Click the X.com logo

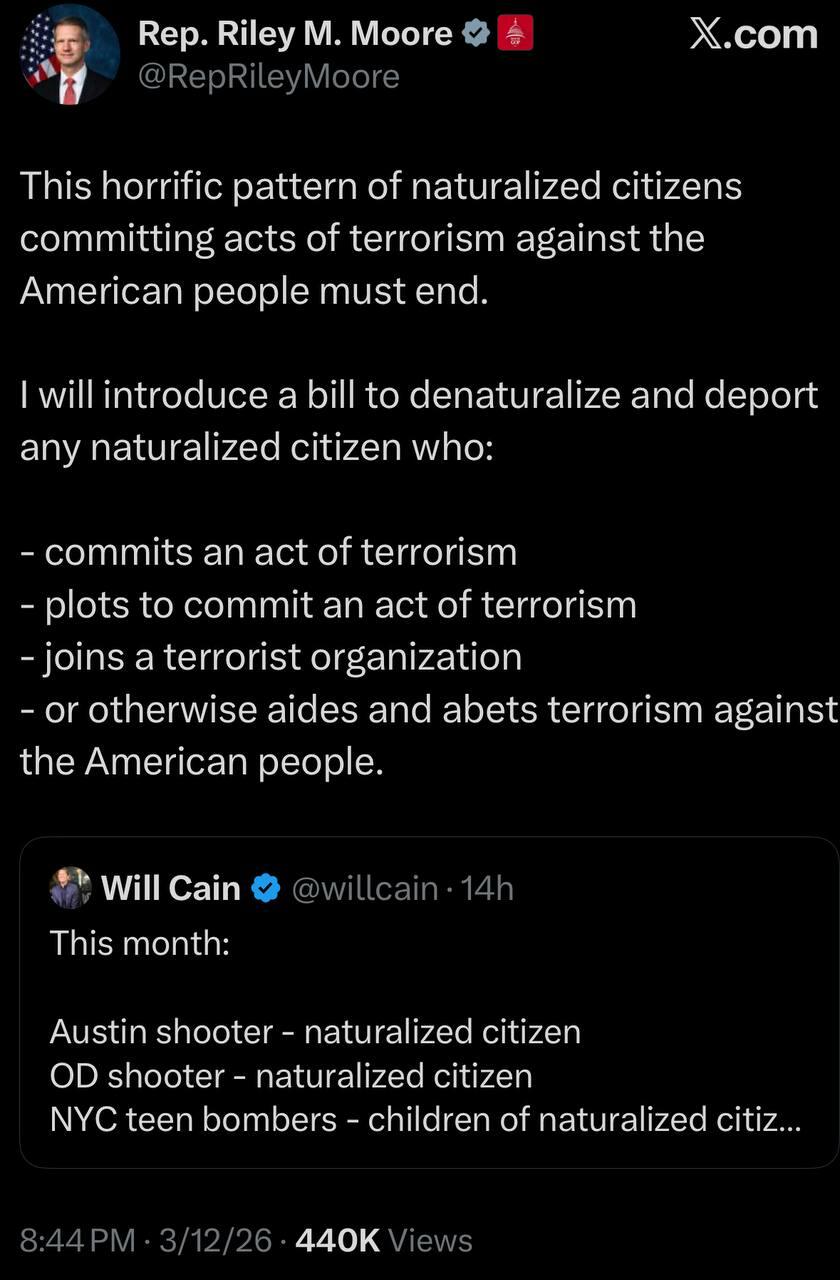click(x=753, y=34)
